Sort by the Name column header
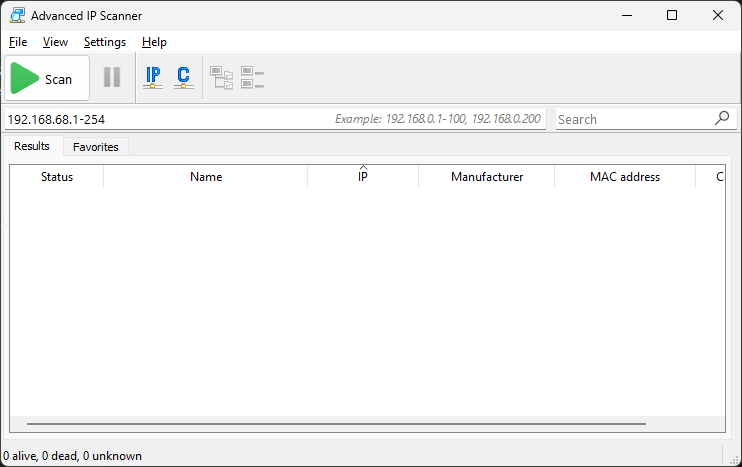The height and width of the screenshot is (467, 742). coord(206,177)
